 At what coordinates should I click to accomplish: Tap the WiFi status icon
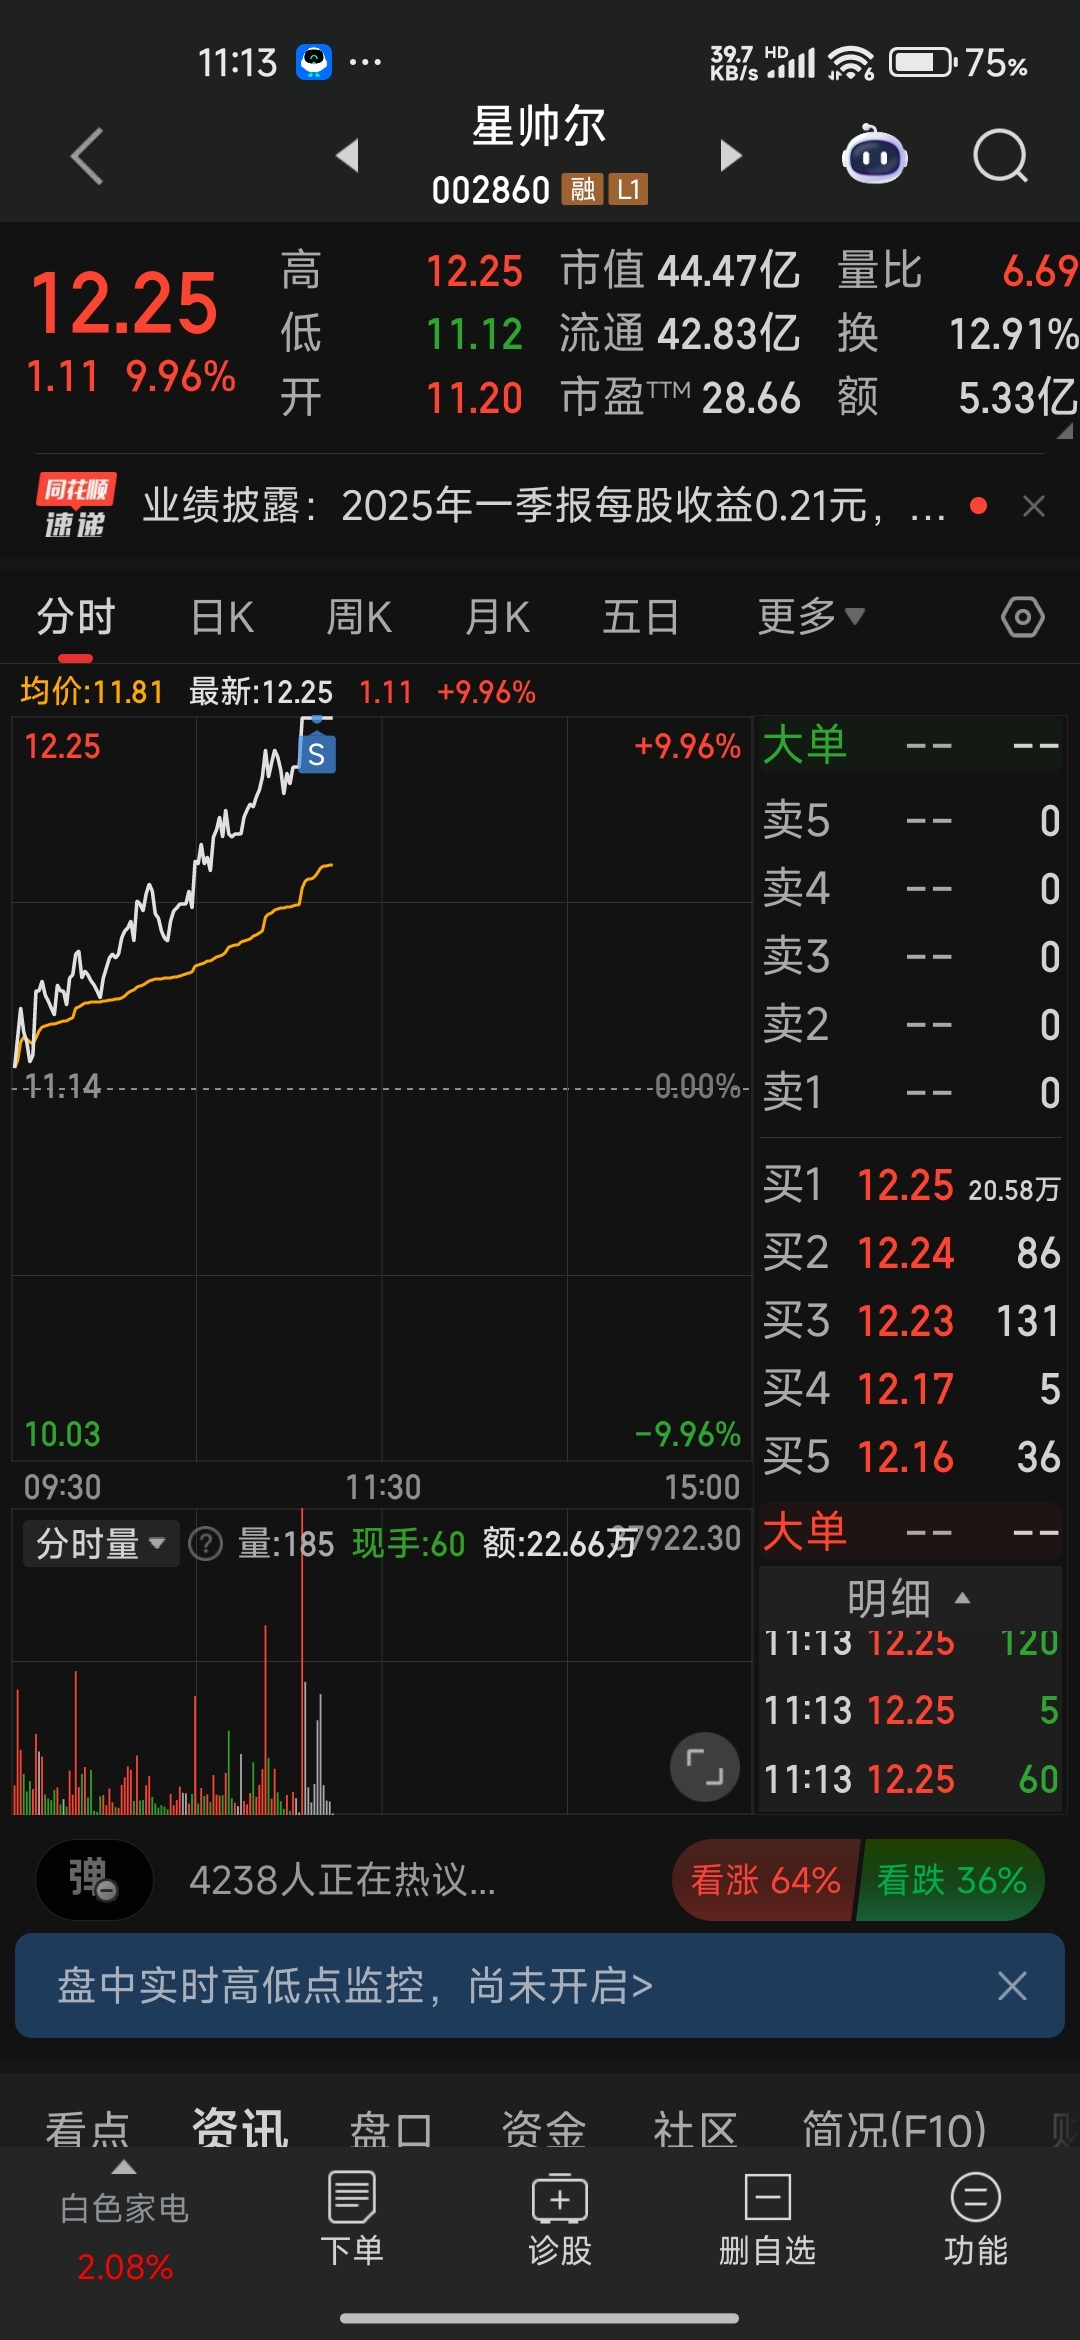tap(851, 63)
